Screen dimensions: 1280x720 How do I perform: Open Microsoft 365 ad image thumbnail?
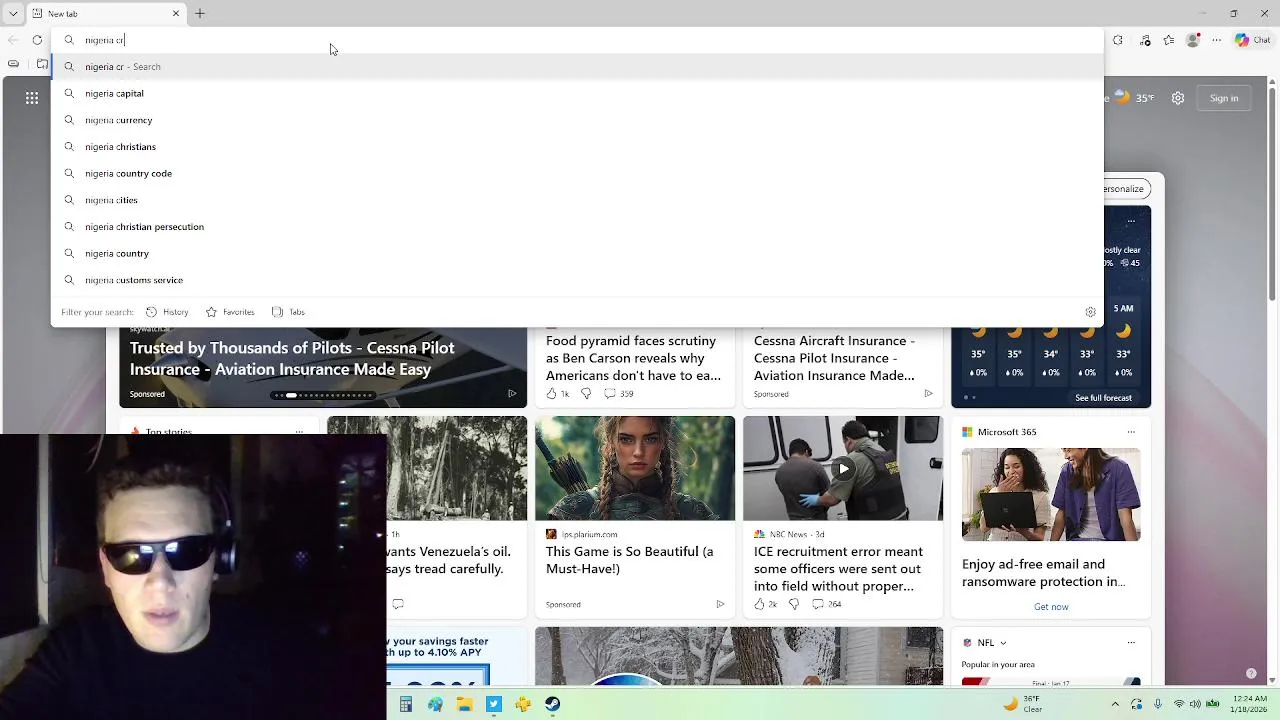(x=1051, y=495)
